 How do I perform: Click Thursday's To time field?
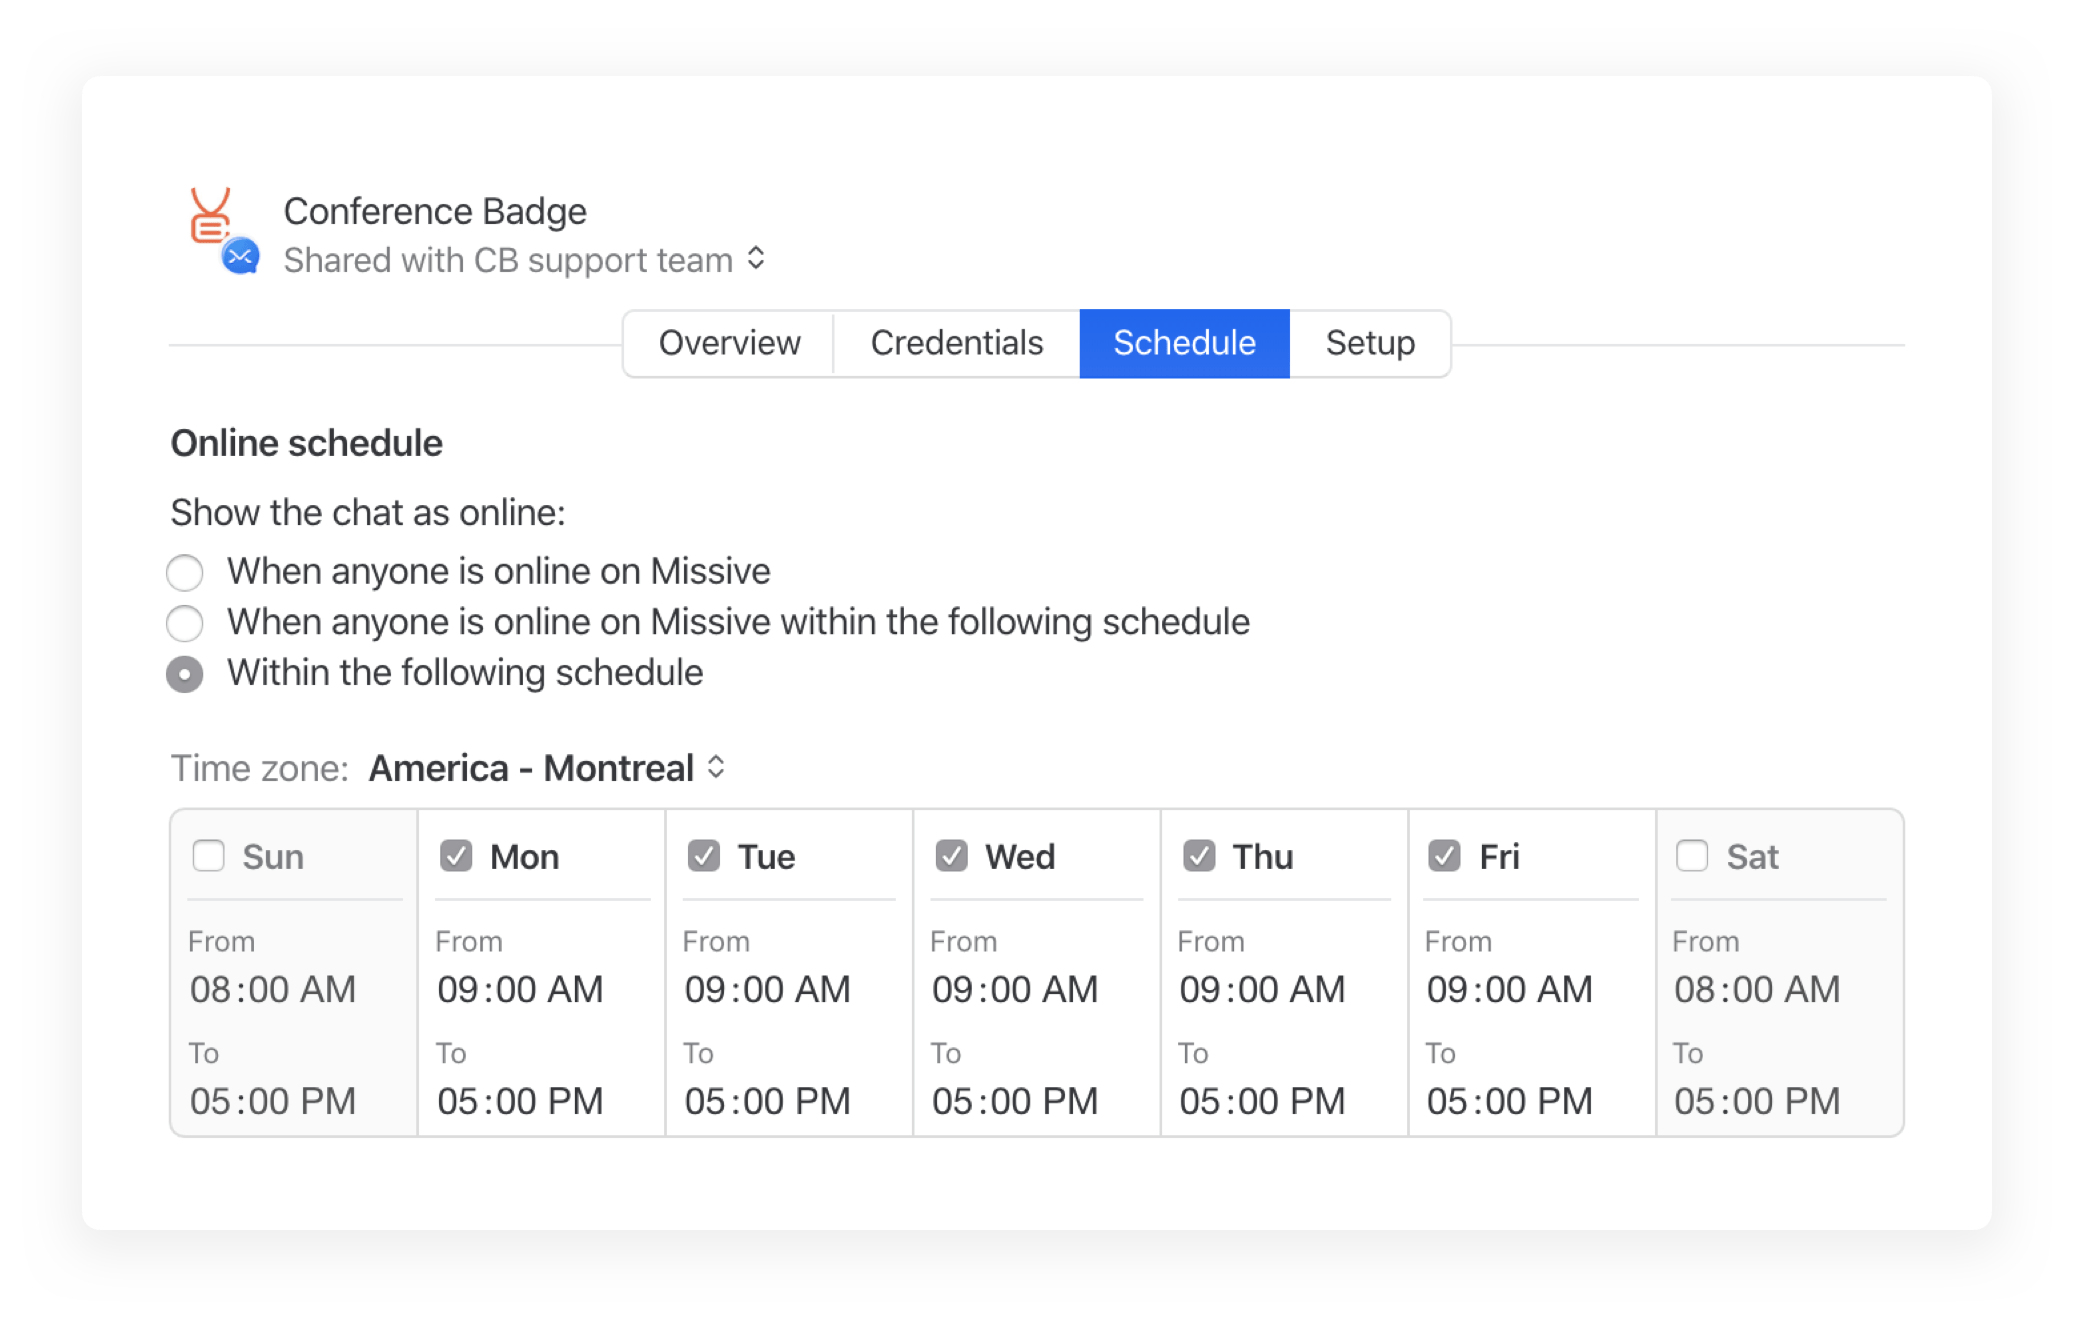point(1262,1100)
